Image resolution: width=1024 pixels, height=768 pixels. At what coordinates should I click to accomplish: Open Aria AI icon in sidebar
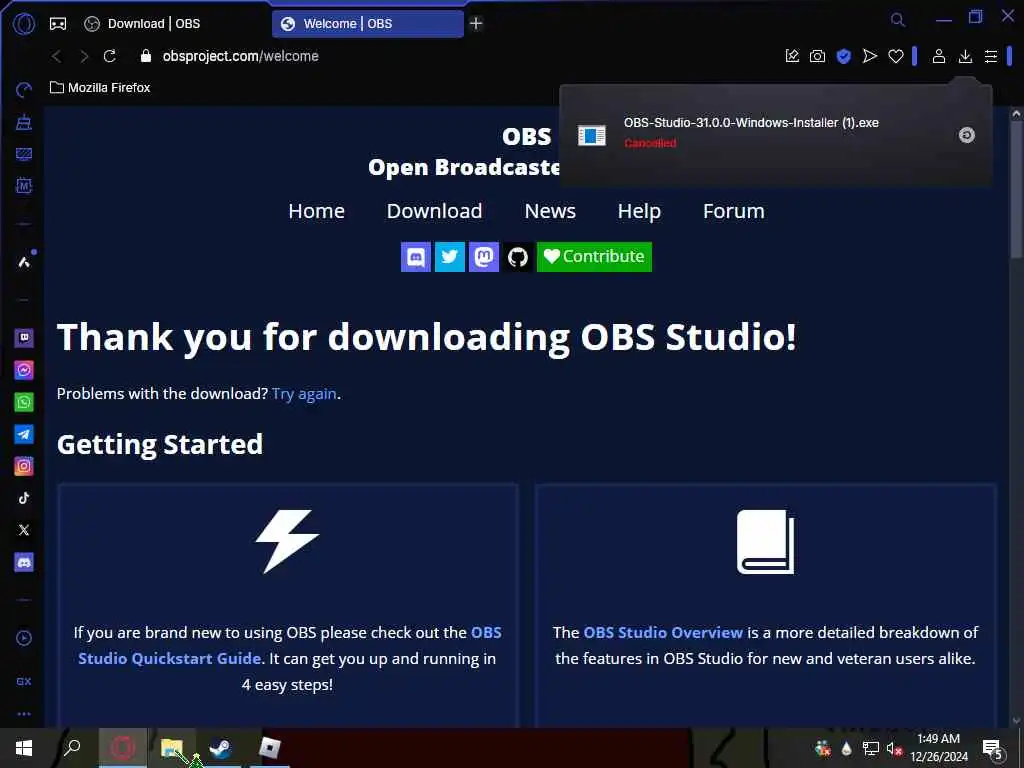tap(24, 262)
